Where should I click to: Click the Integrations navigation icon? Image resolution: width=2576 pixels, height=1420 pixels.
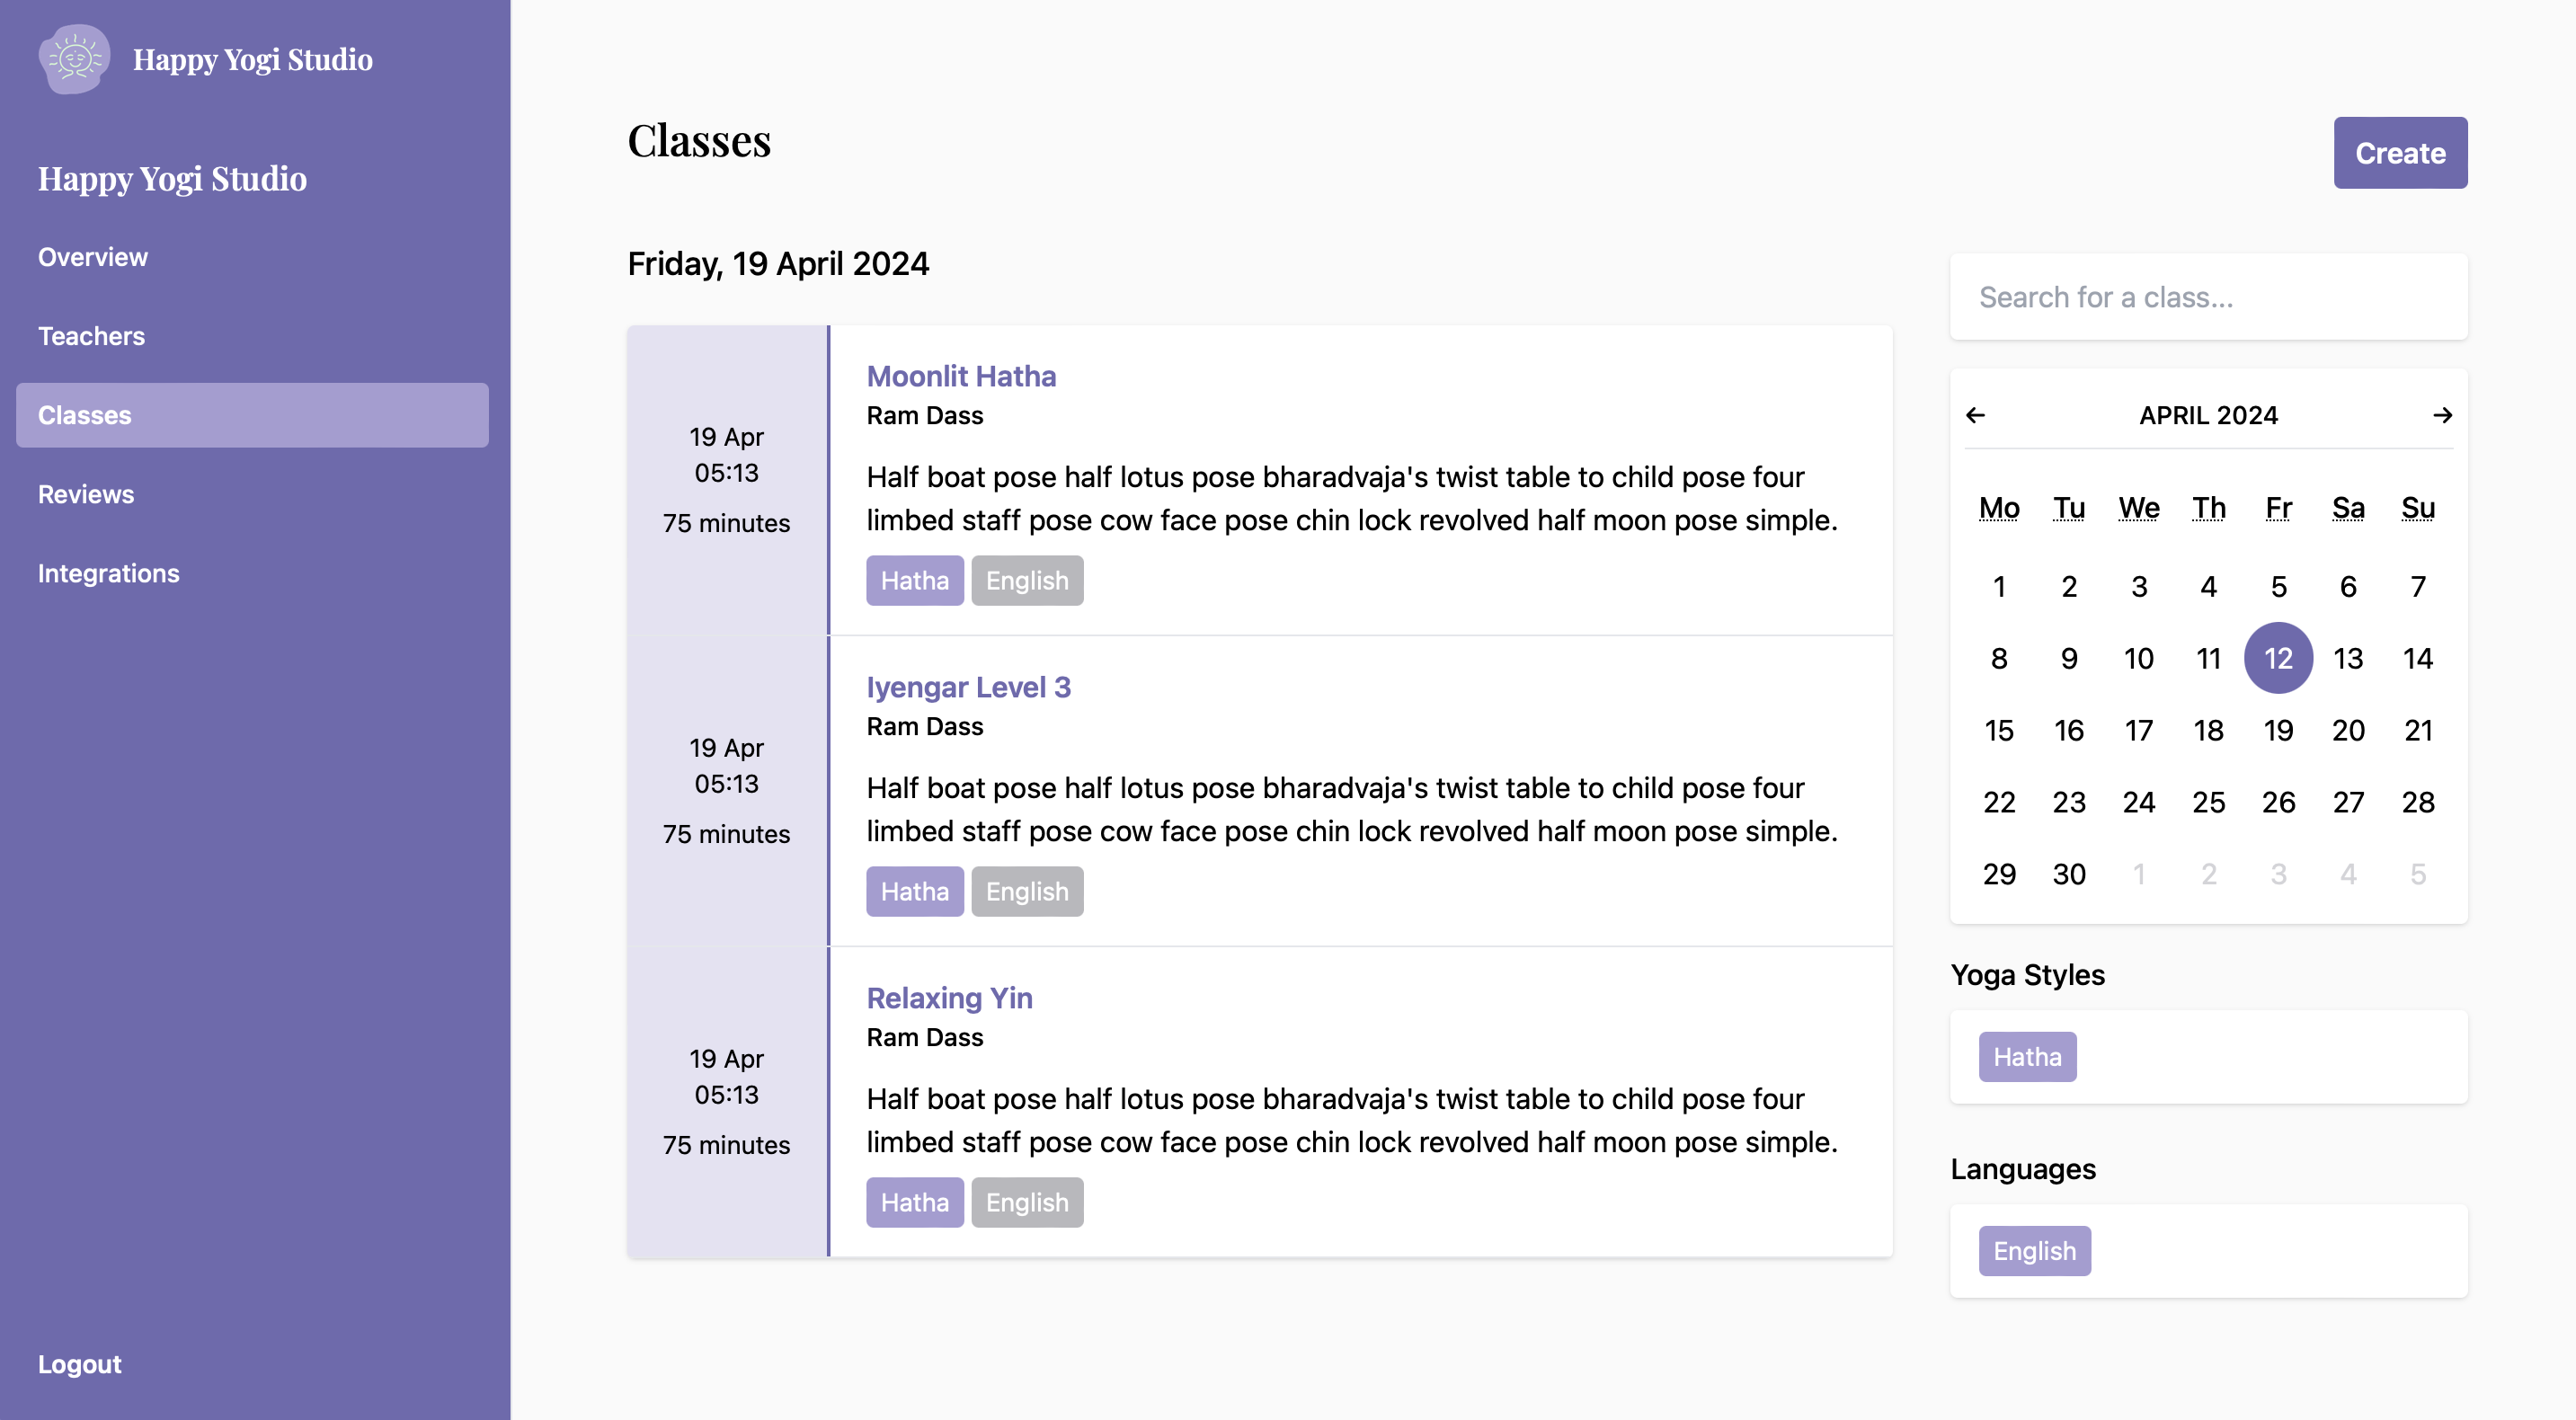tap(109, 572)
